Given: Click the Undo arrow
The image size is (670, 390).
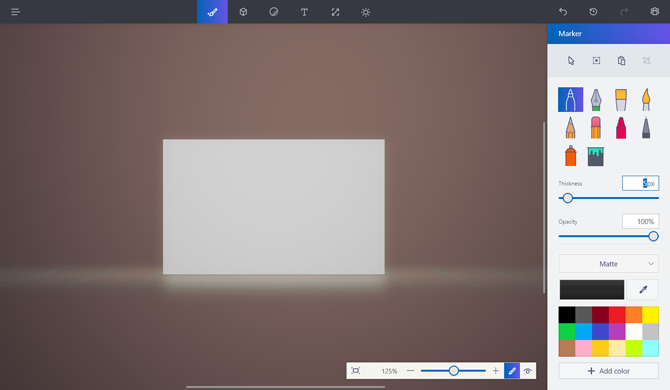Looking at the screenshot, I should click(563, 12).
